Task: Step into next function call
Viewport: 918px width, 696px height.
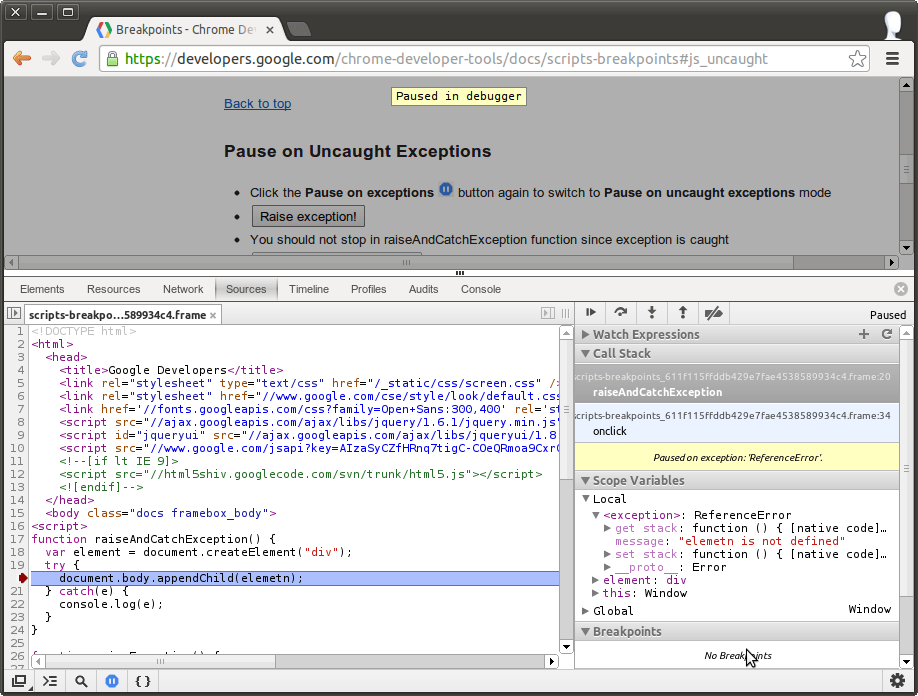Action: click(652, 314)
